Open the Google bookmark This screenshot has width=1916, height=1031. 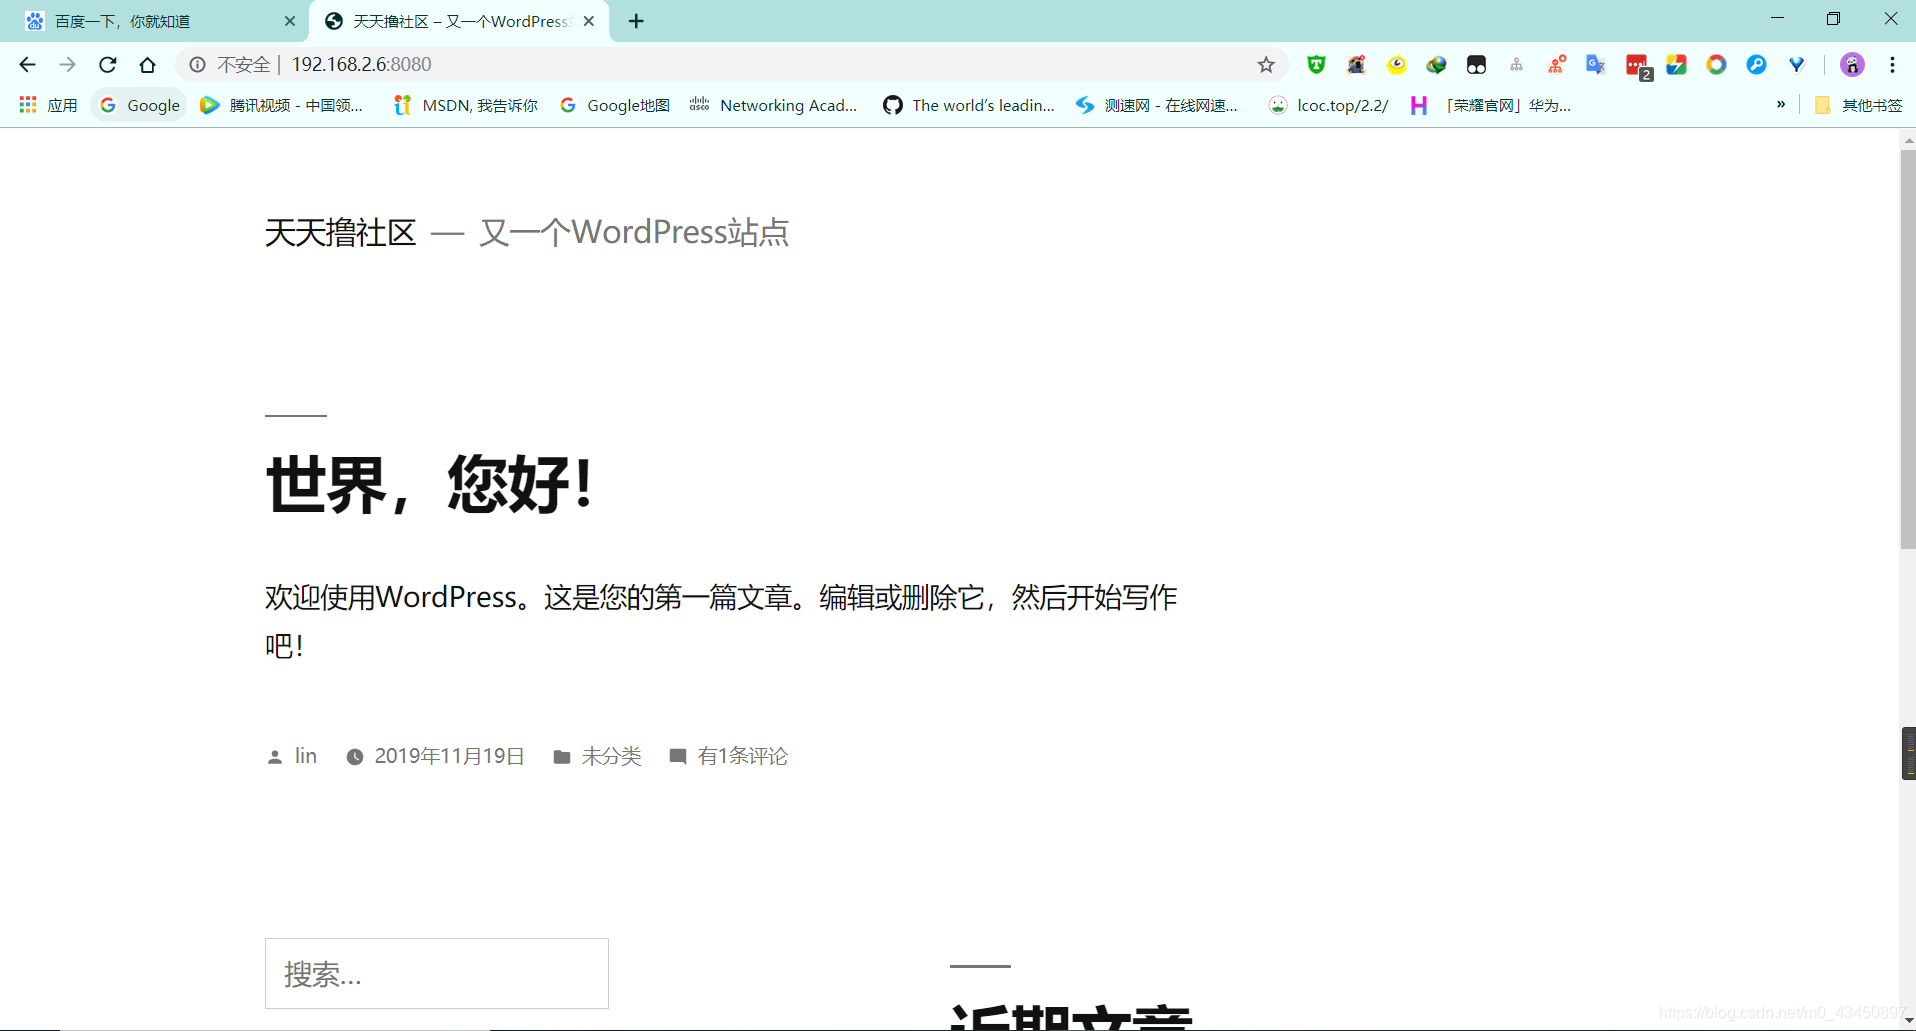(x=139, y=105)
